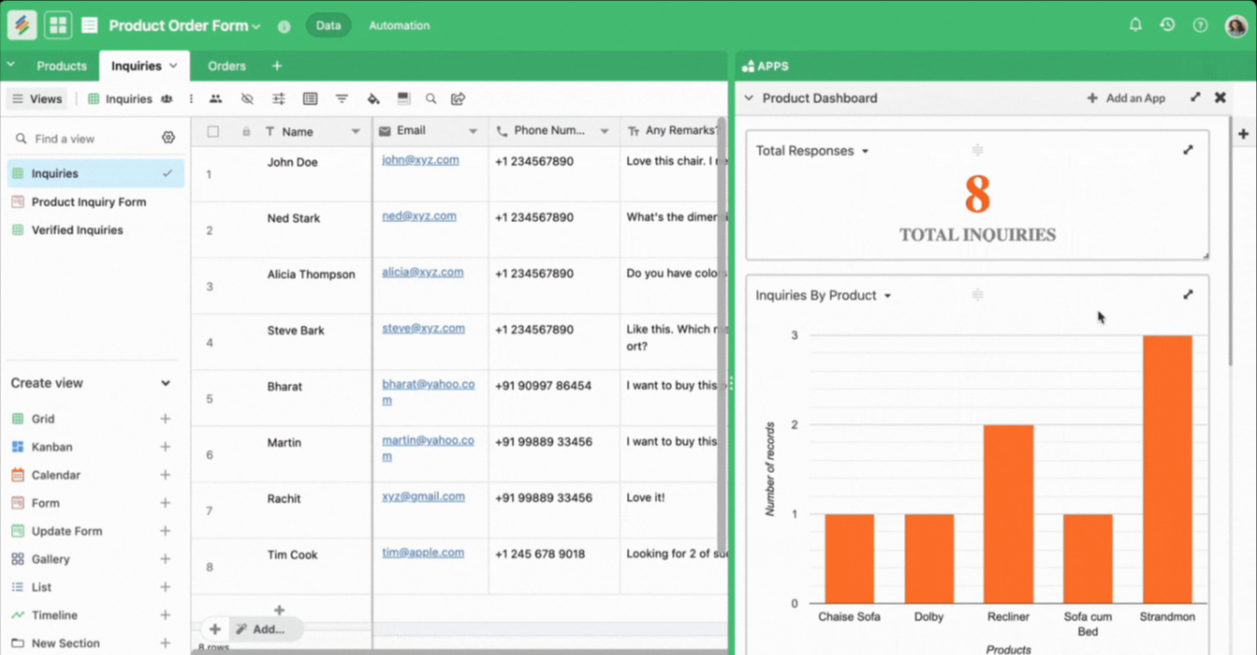The width and height of the screenshot is (1257, 655).
Task: Open john@xyz.com email link
Action: point(420,160)
